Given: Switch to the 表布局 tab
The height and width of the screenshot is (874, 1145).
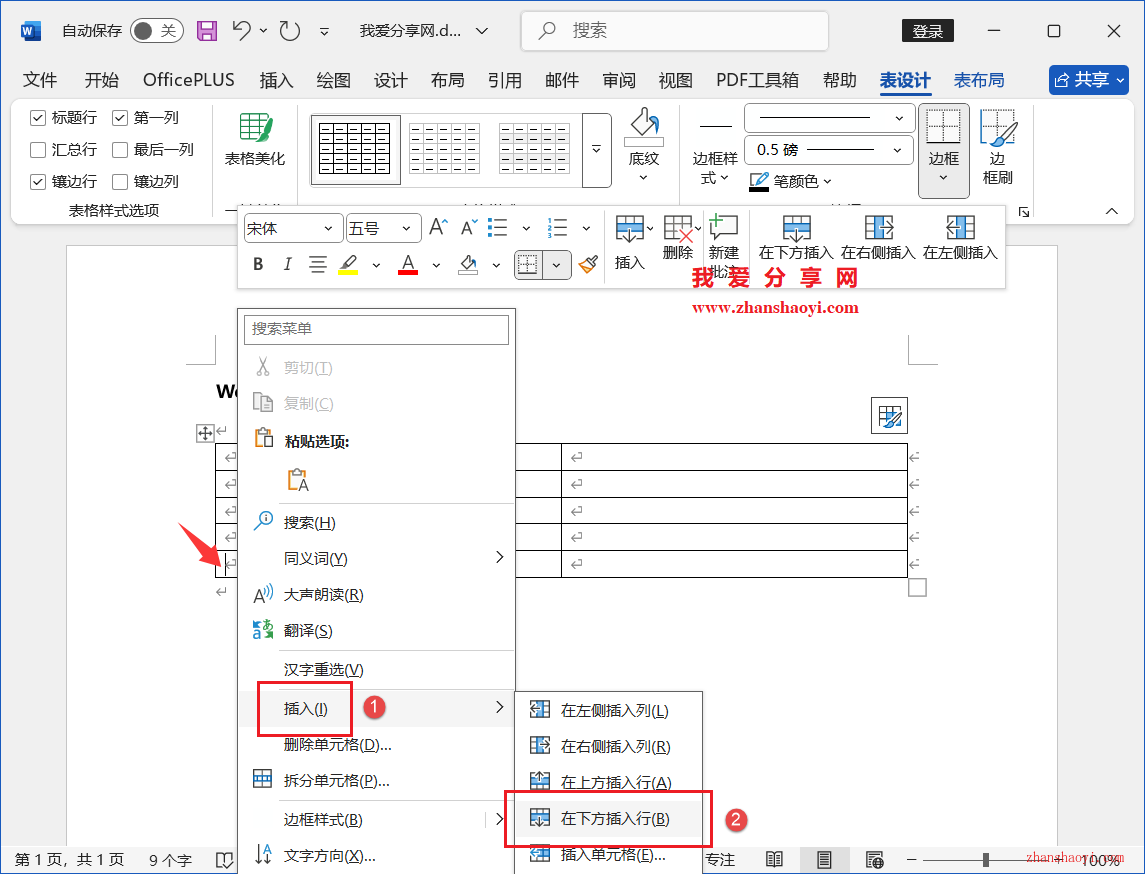Looking at the screenshot, I should tap(979, 80).
